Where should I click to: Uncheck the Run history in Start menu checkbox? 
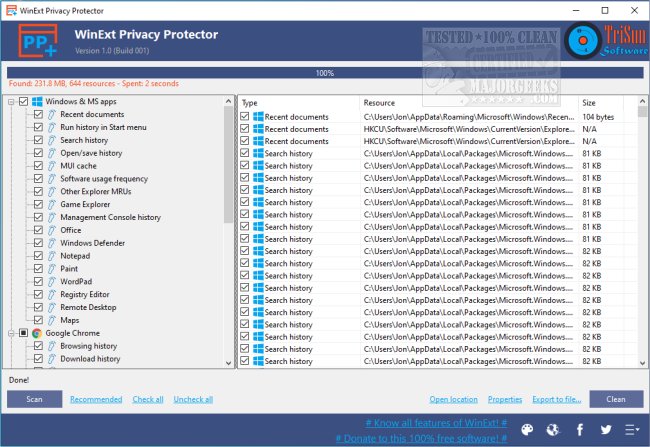pyautogui.click(x=38, y=127)
